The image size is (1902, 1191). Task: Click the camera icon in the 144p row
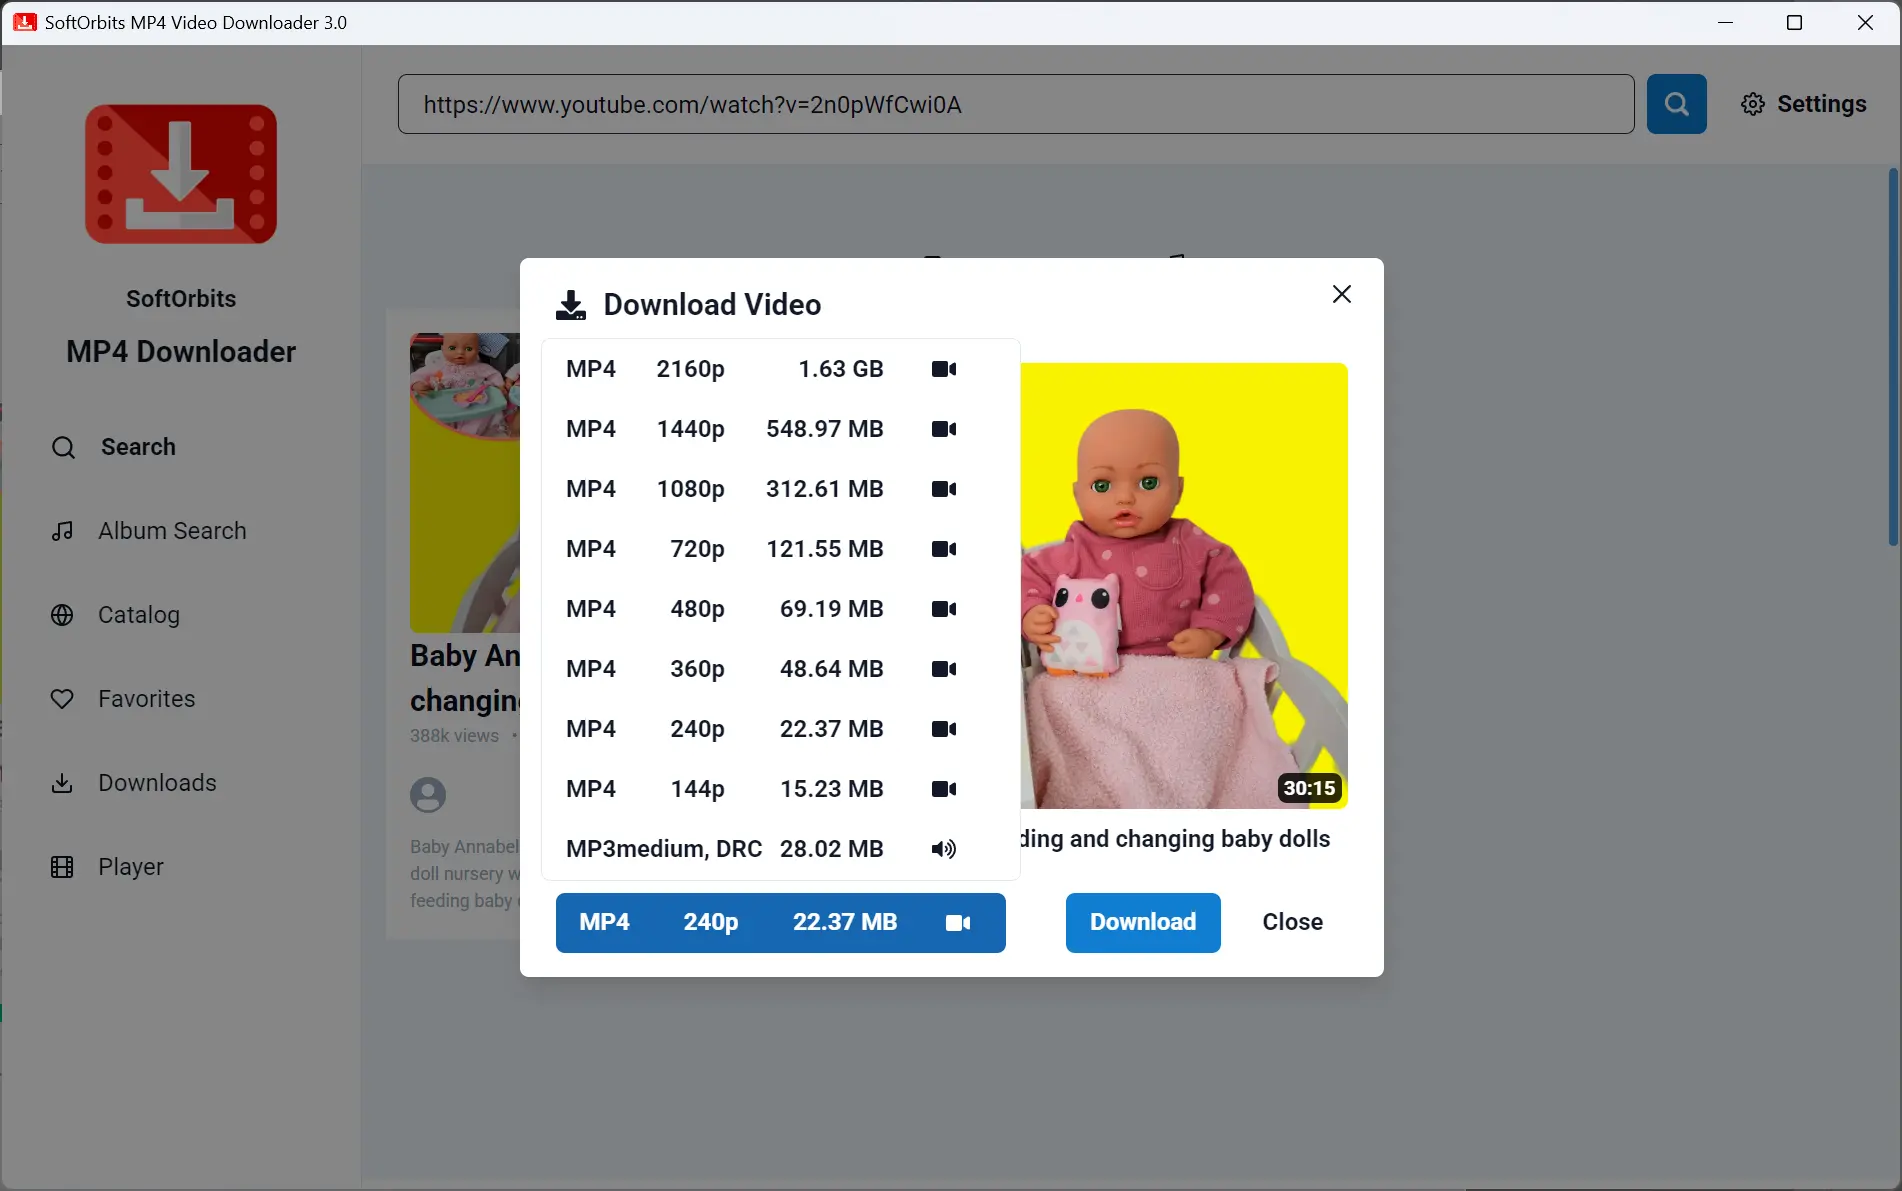click(944, 789)
